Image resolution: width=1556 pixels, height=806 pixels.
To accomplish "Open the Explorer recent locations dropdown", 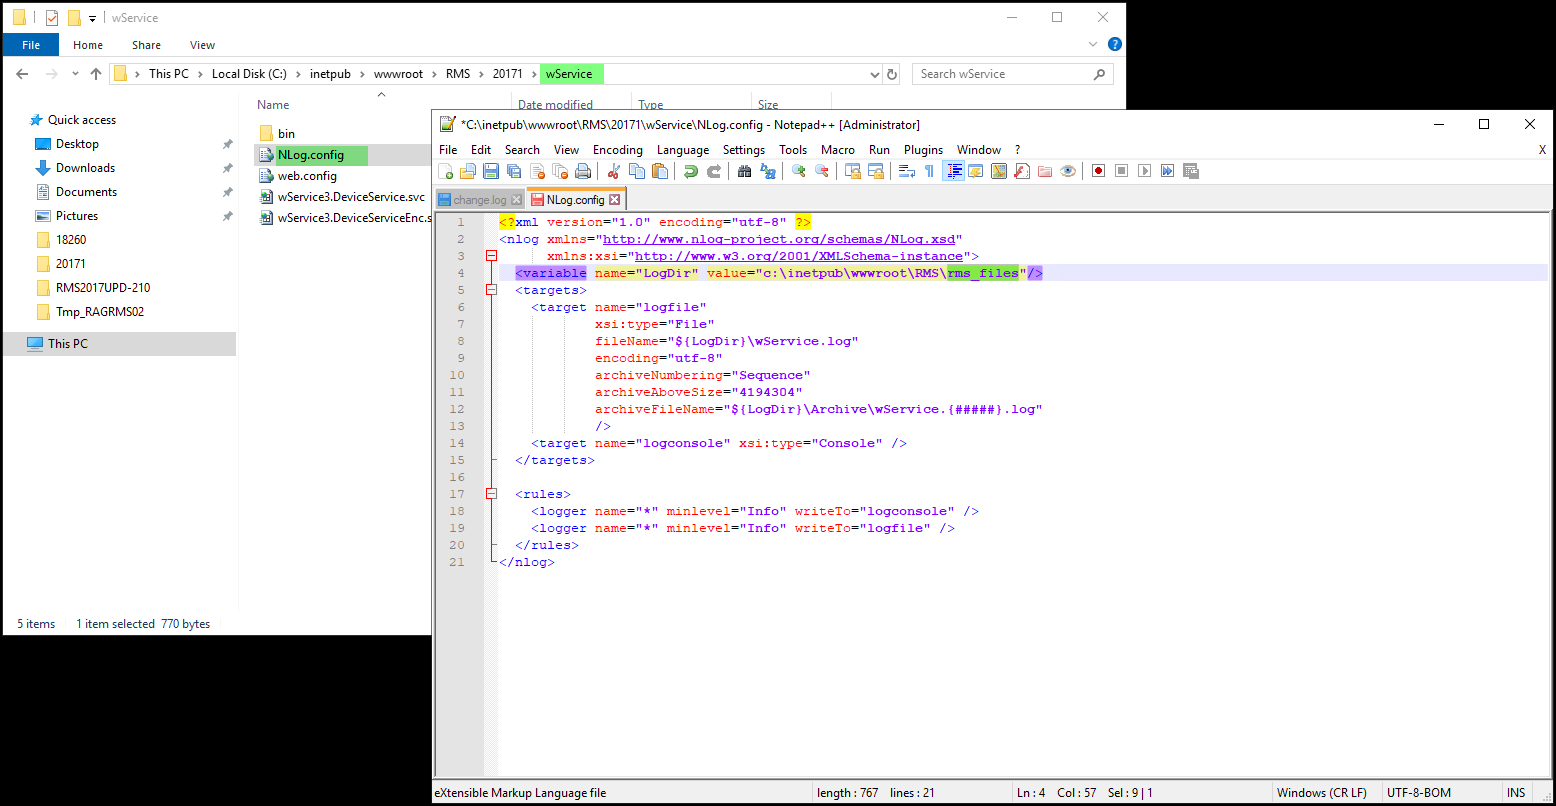I will click(76, 74).
